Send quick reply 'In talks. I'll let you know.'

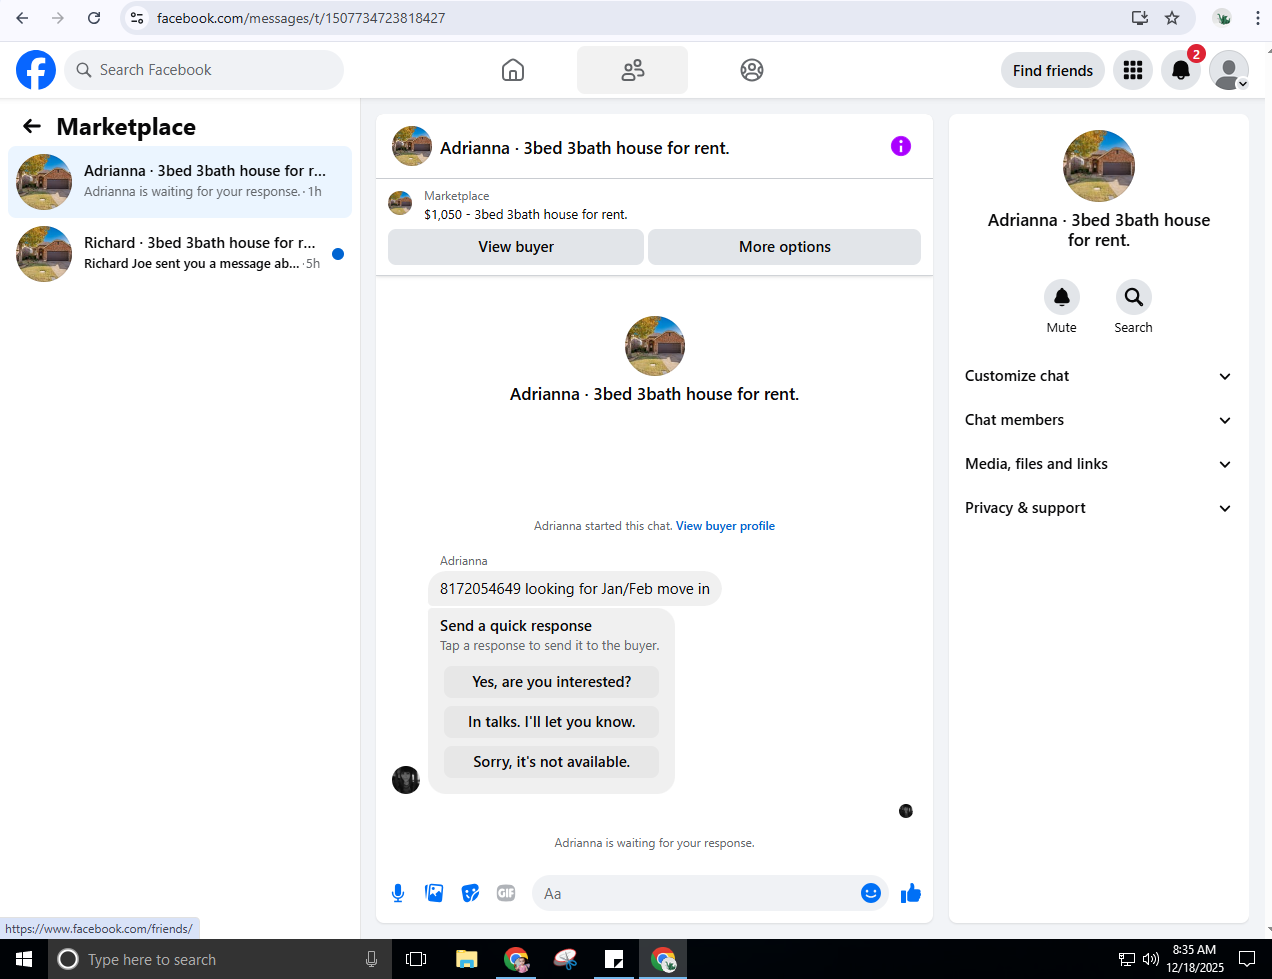tap(552, 722)
